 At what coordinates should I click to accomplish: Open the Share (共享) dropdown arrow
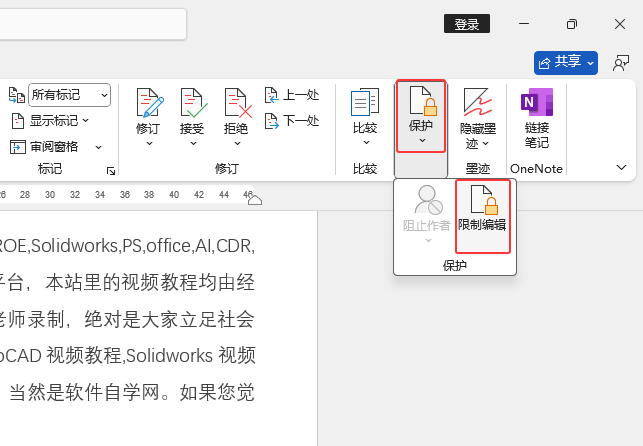pyautogui.click(x=590, y=63)
